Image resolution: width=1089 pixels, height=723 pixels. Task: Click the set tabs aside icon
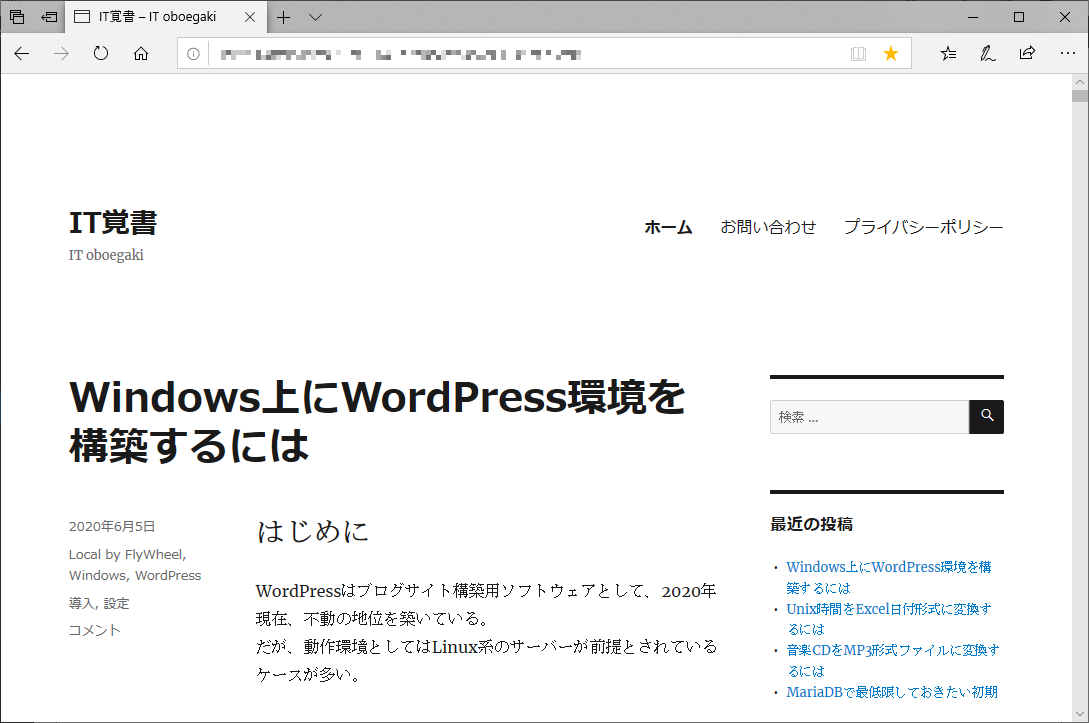[49, 17]
